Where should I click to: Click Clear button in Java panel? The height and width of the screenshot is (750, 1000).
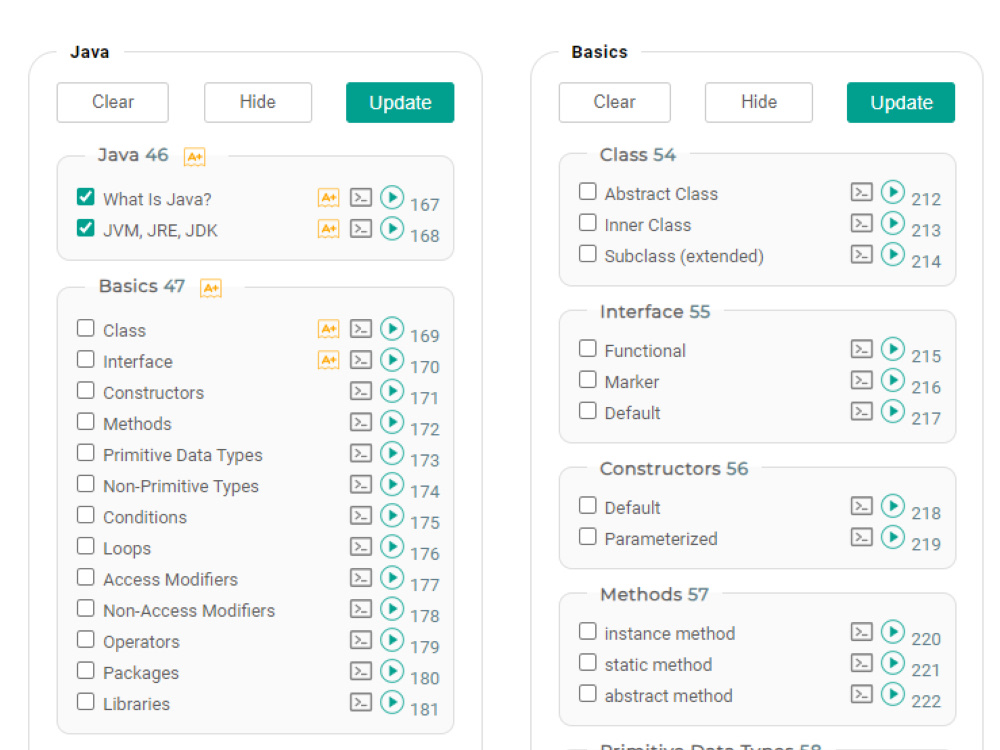click(113, 102)
